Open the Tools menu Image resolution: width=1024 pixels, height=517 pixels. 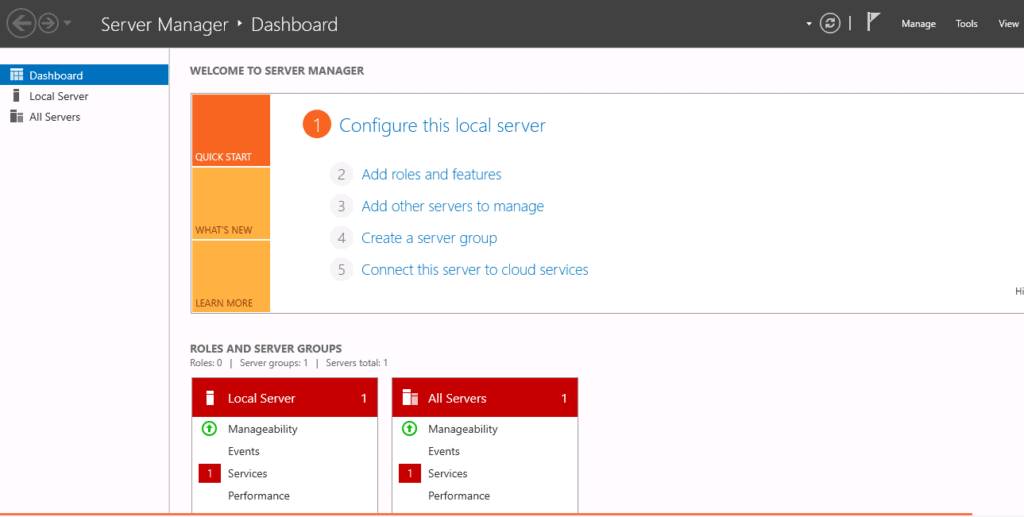(x=967, y=24)
